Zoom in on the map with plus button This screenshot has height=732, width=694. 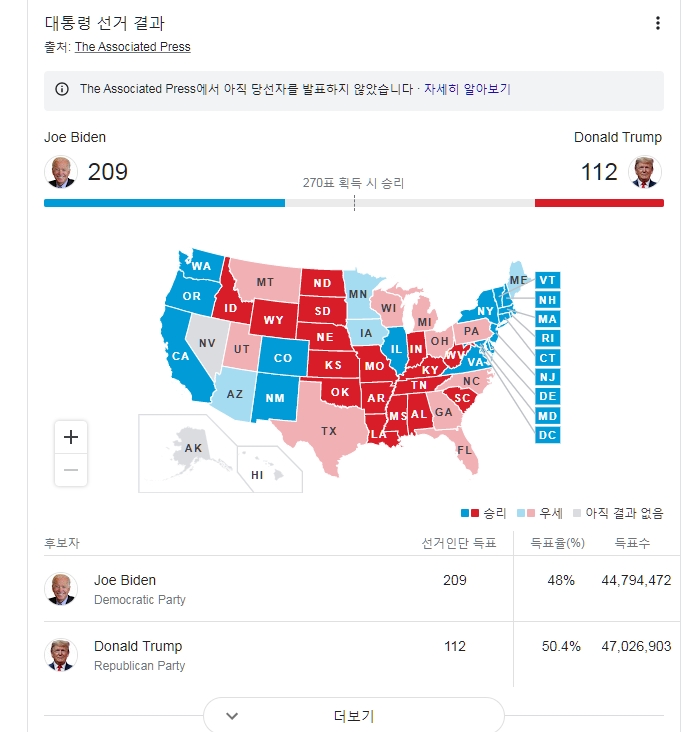(71, 437)
